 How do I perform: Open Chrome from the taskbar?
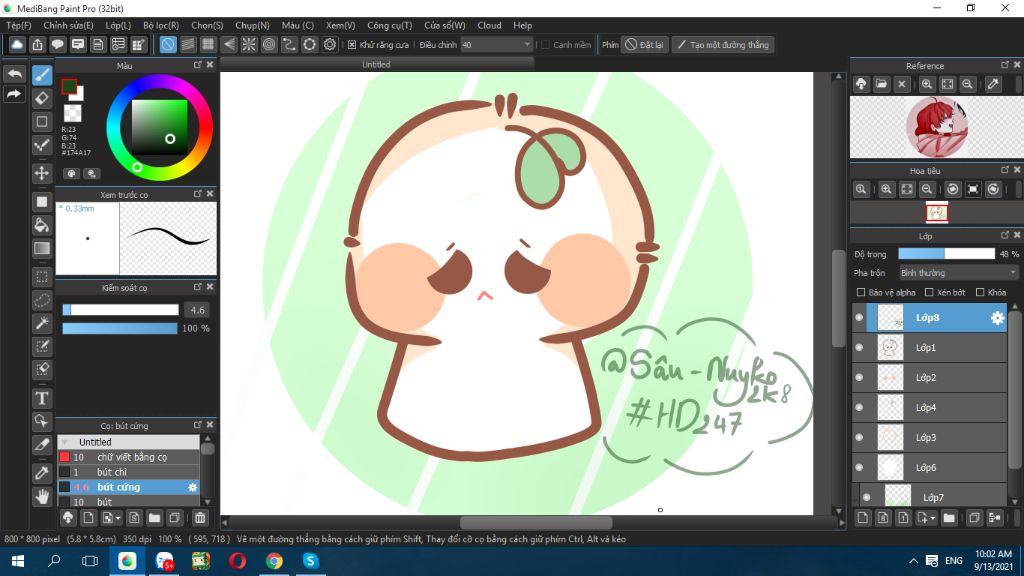274,561
